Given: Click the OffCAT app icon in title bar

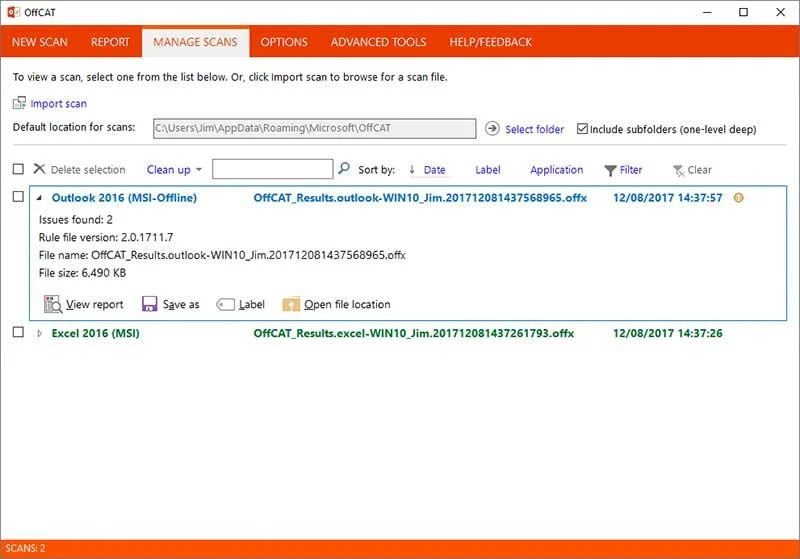Looking at the screenshot, I should tap(14, 12).
